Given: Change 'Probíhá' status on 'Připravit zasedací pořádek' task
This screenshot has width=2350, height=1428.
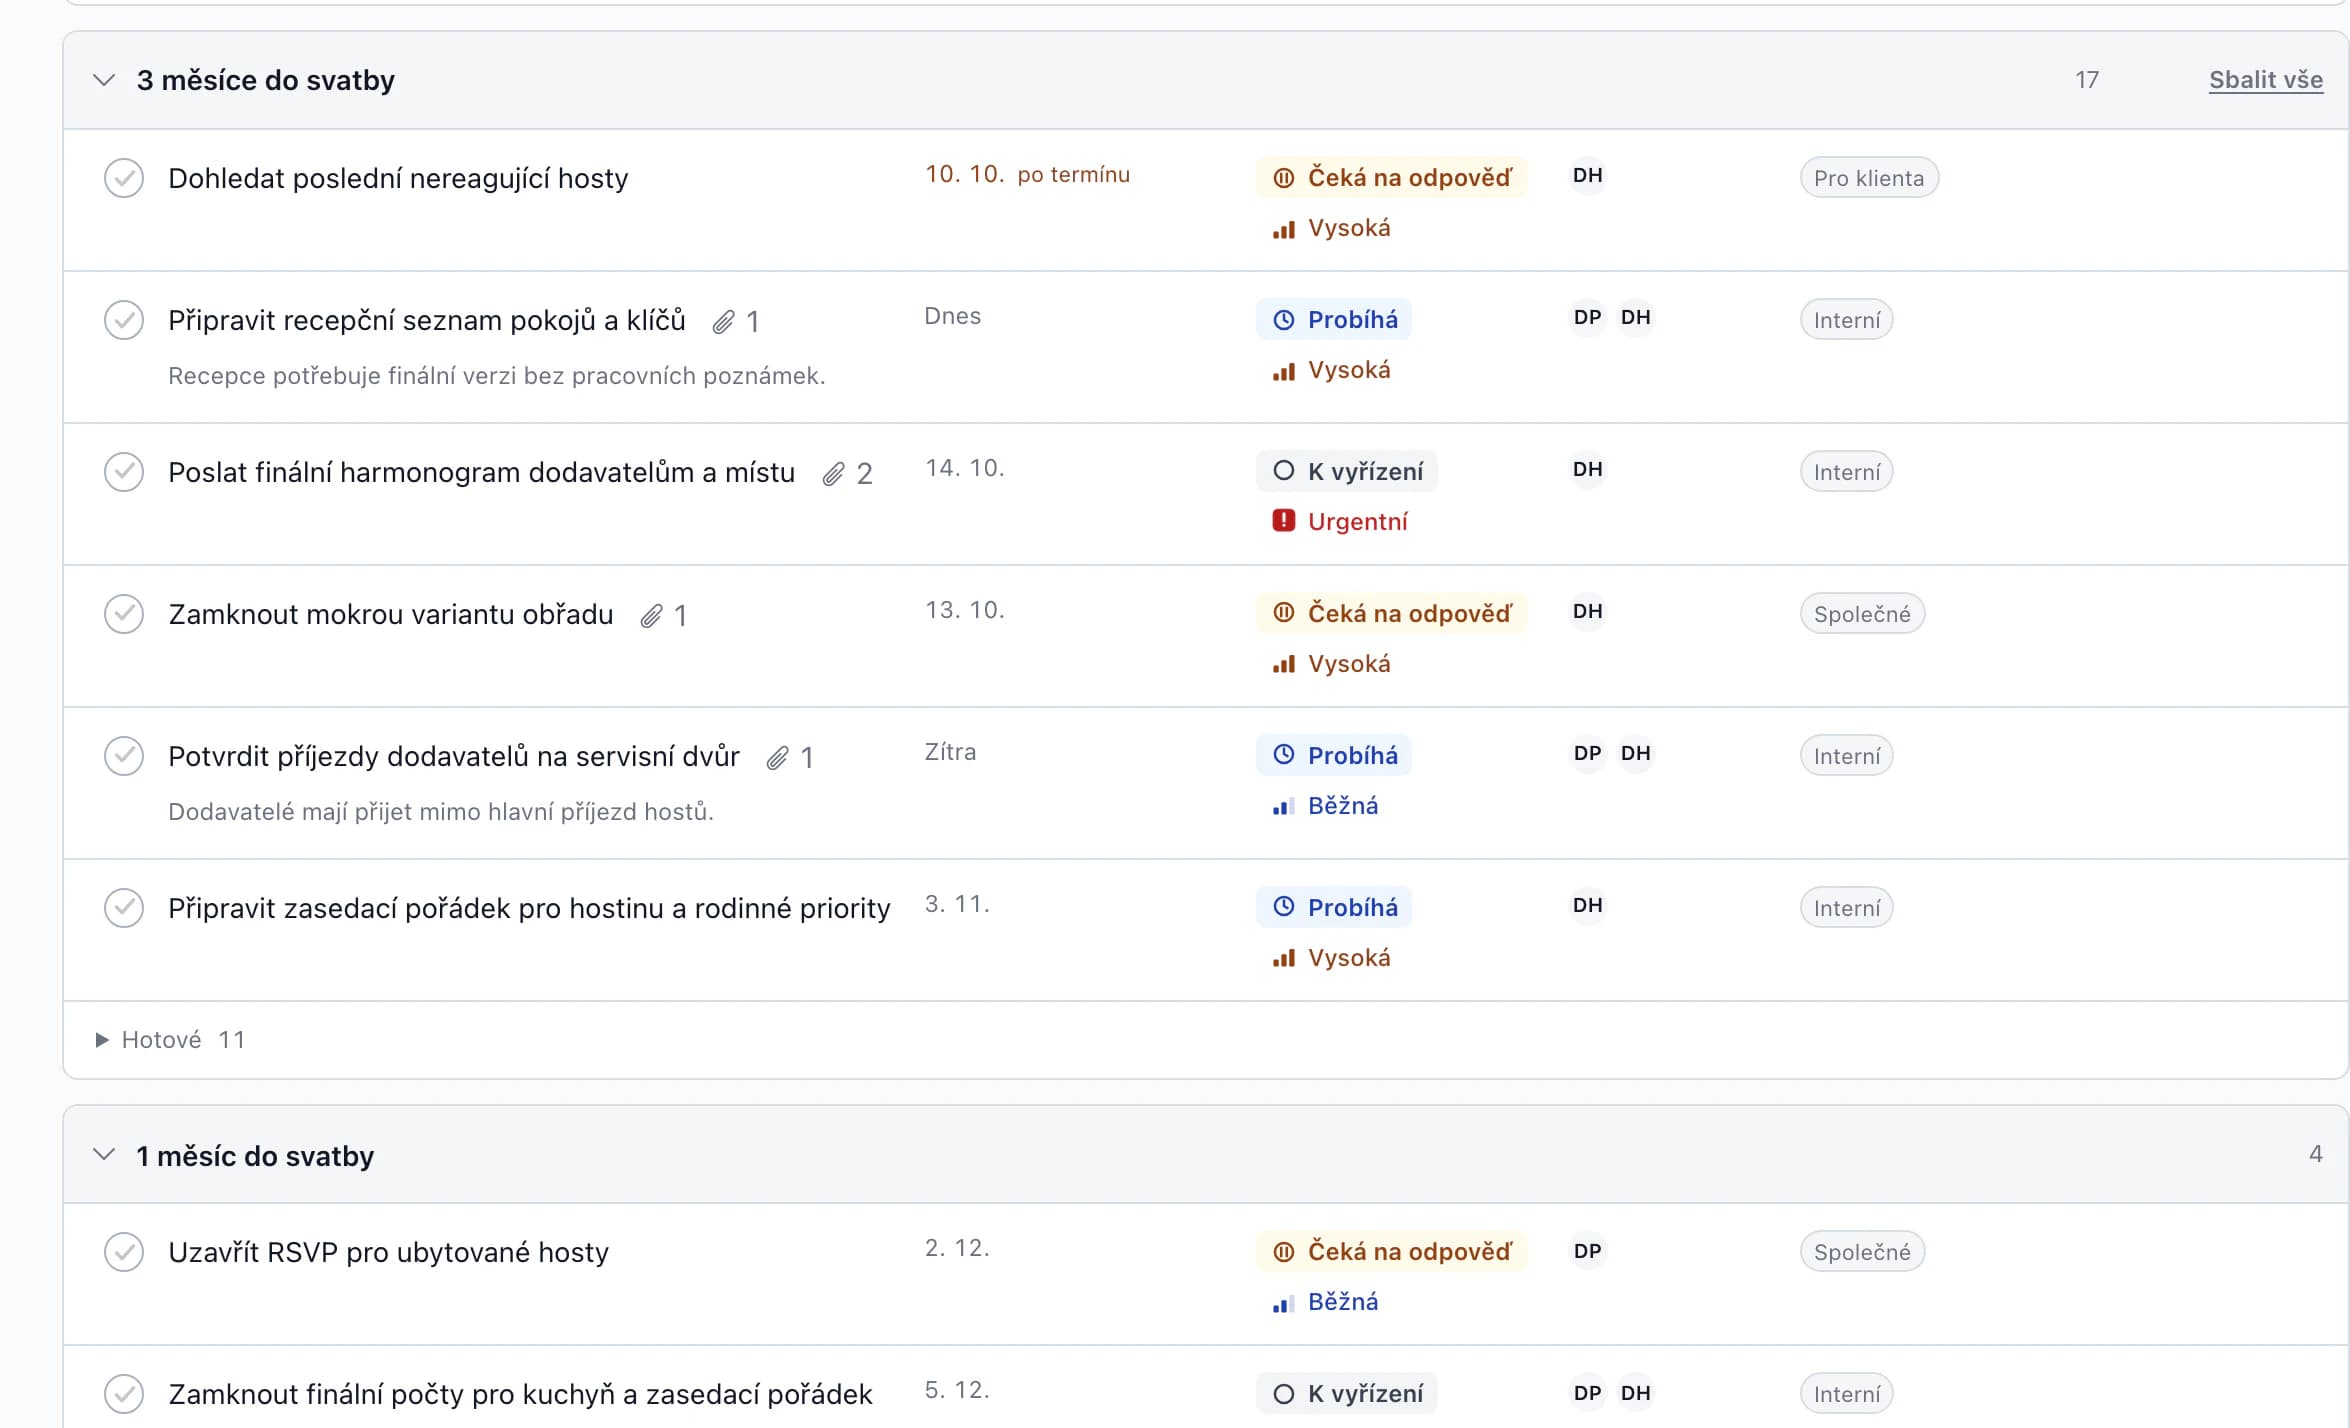Looking at the screenshot, I should (1334, 908).
